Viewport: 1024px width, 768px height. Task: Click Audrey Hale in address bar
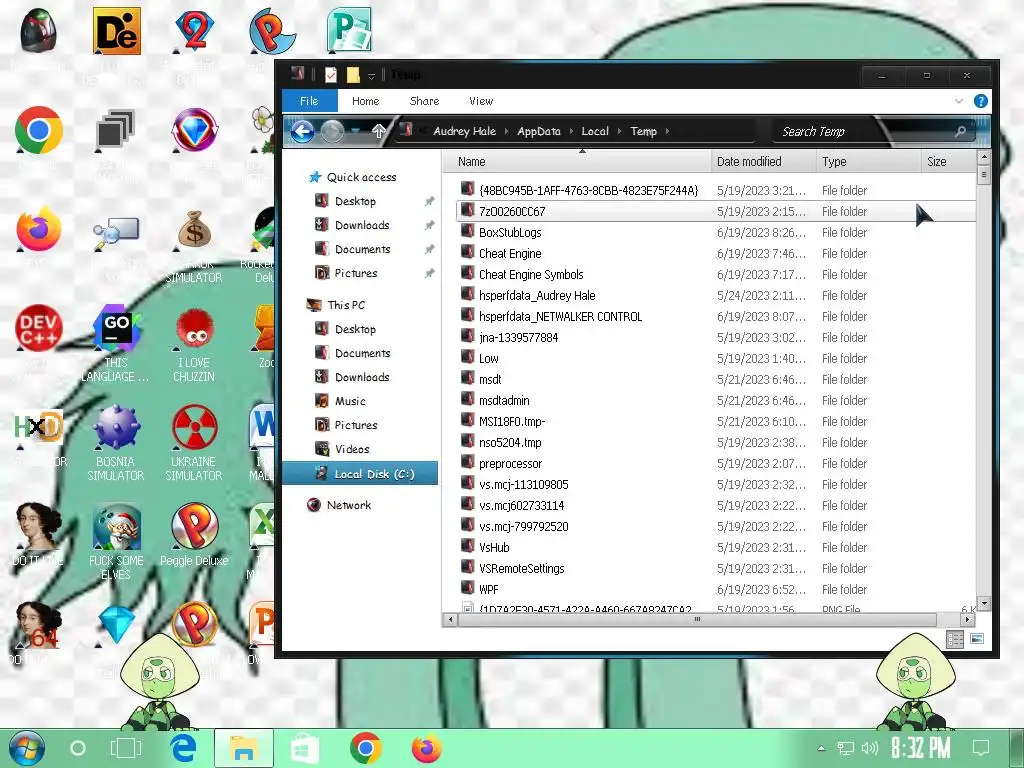click(464, 131)
